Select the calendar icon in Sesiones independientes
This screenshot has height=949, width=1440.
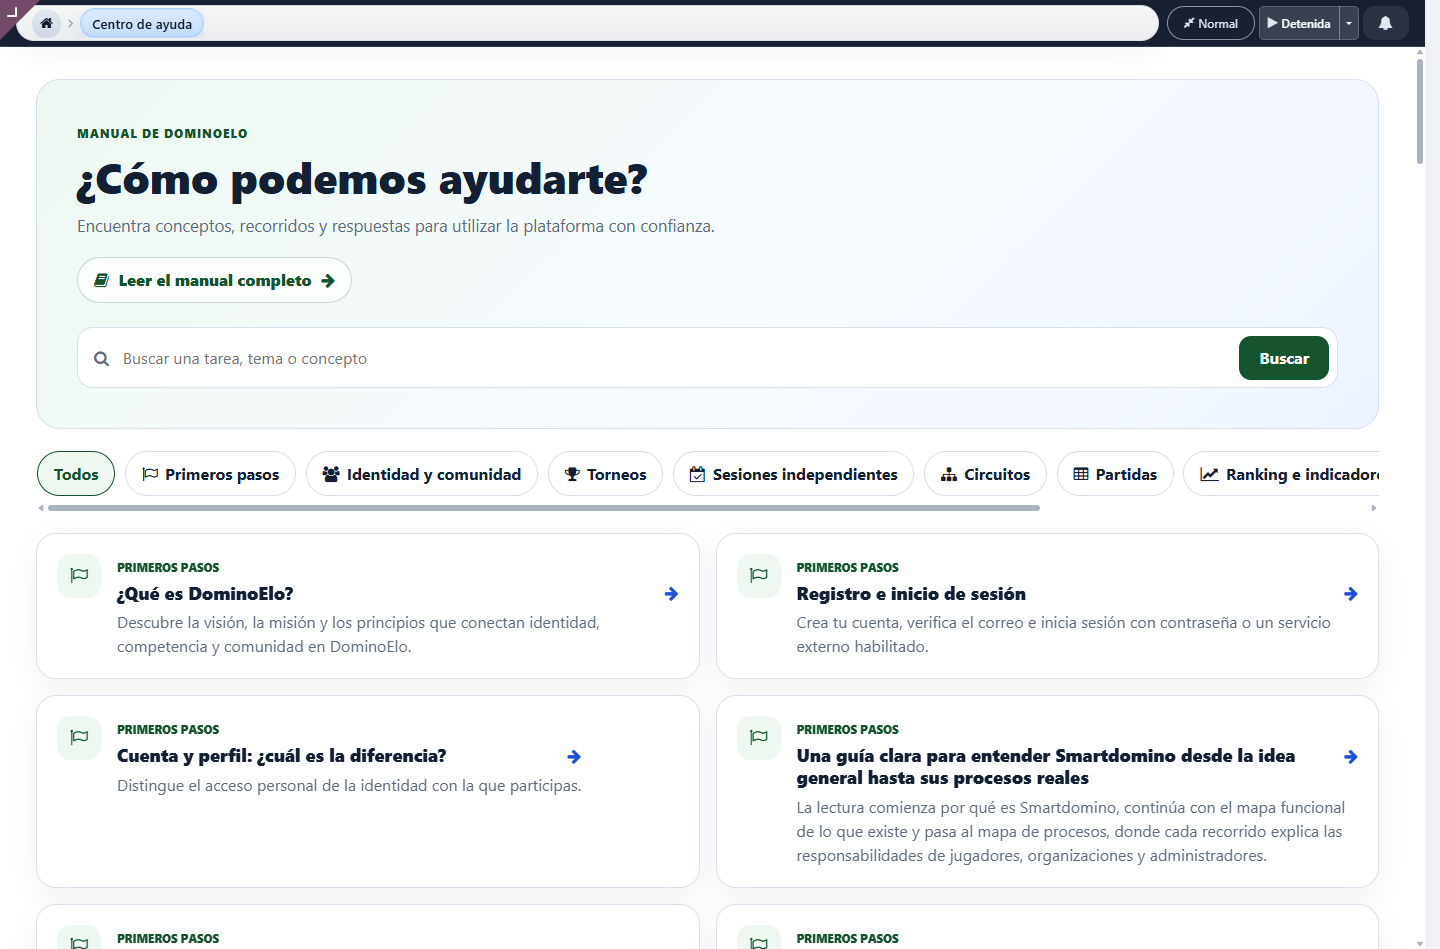pyautogui.click(x=697, y=474)
